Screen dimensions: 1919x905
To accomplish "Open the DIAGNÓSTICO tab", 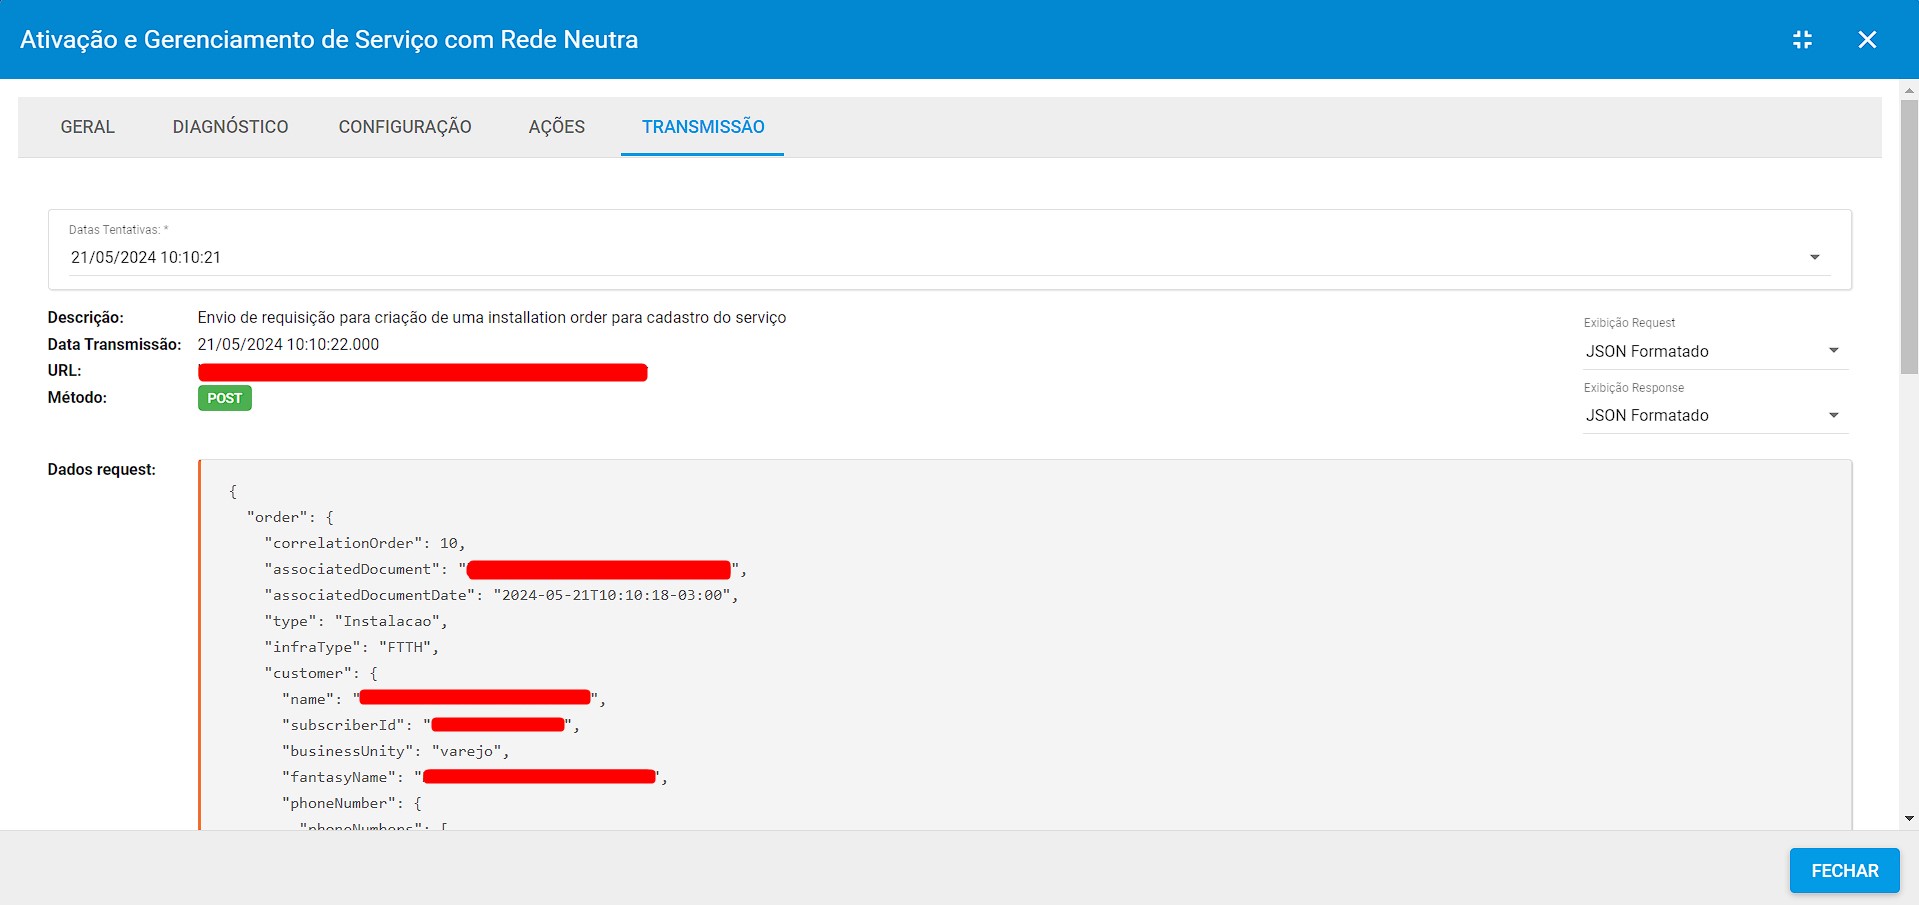I will click(x=230, y=127).
